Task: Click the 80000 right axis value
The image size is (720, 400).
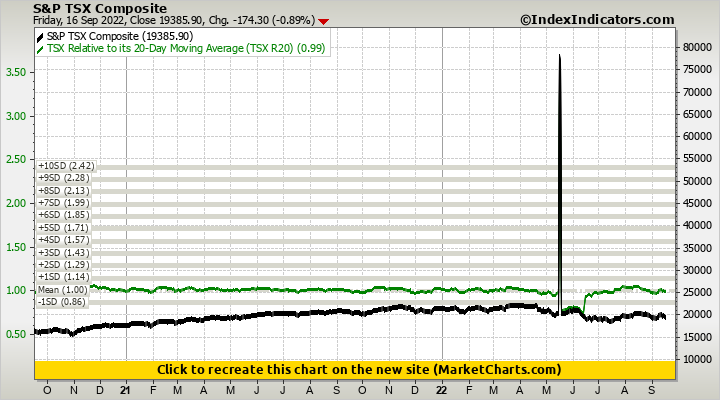Action: tap(697, 47)
